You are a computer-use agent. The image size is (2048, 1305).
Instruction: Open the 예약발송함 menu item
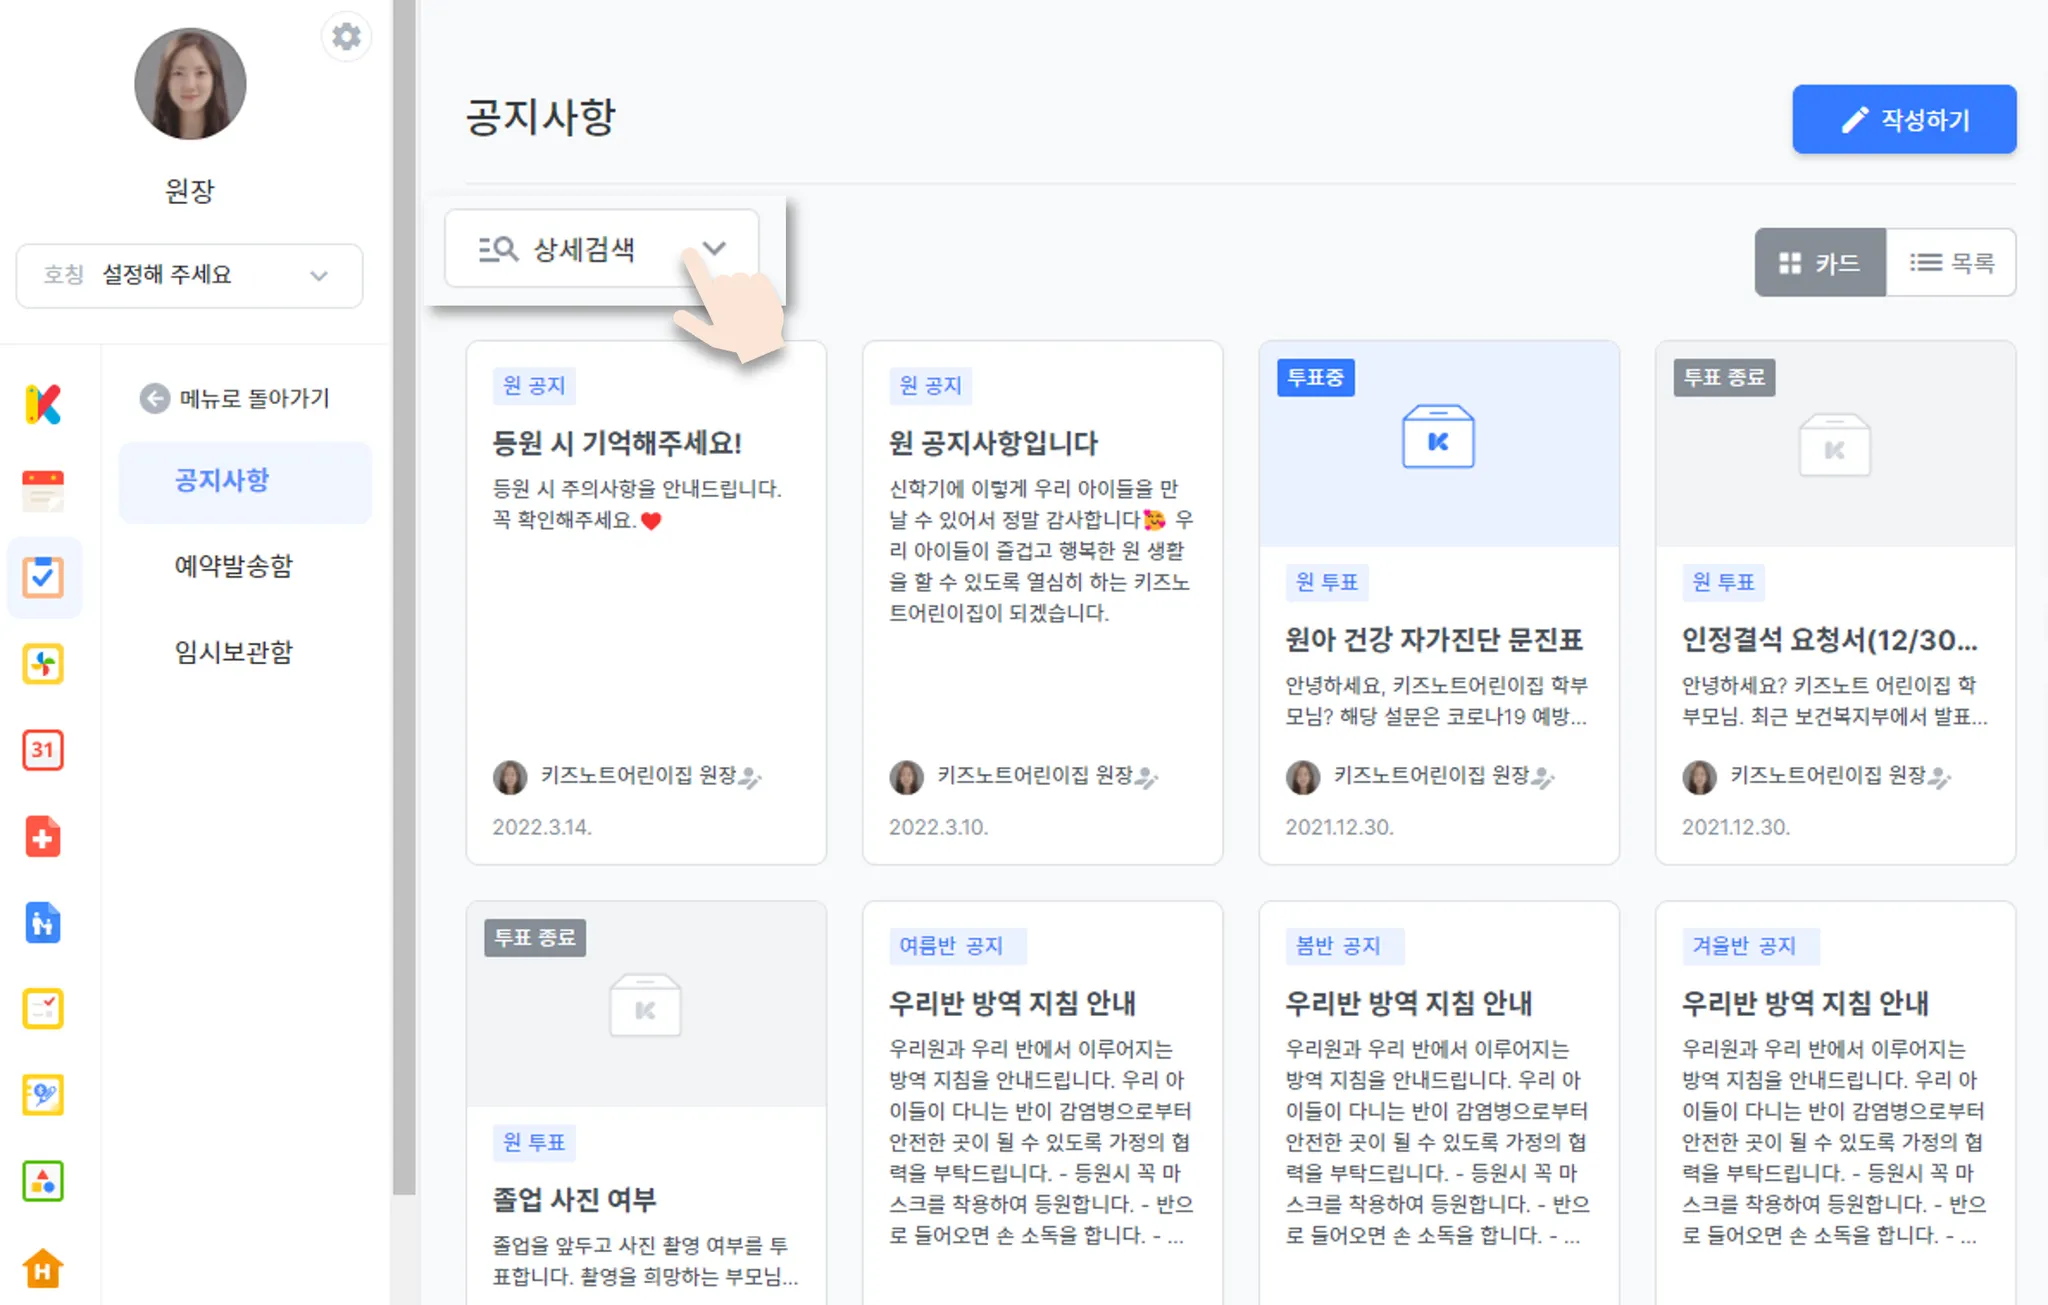234,567
